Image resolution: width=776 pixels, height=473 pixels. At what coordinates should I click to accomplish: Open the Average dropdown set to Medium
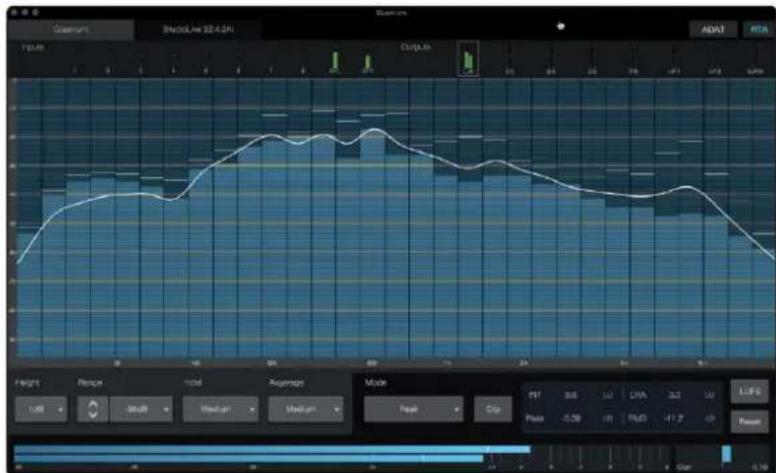tap(306, 409)
